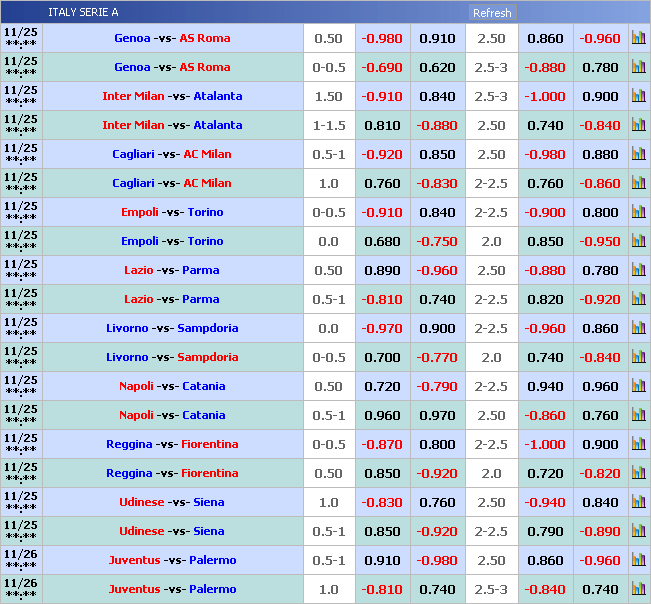
Task: Select -1.000 odds in Inter Milan–Atalanta 1.50 row
Action: point(545,97)
